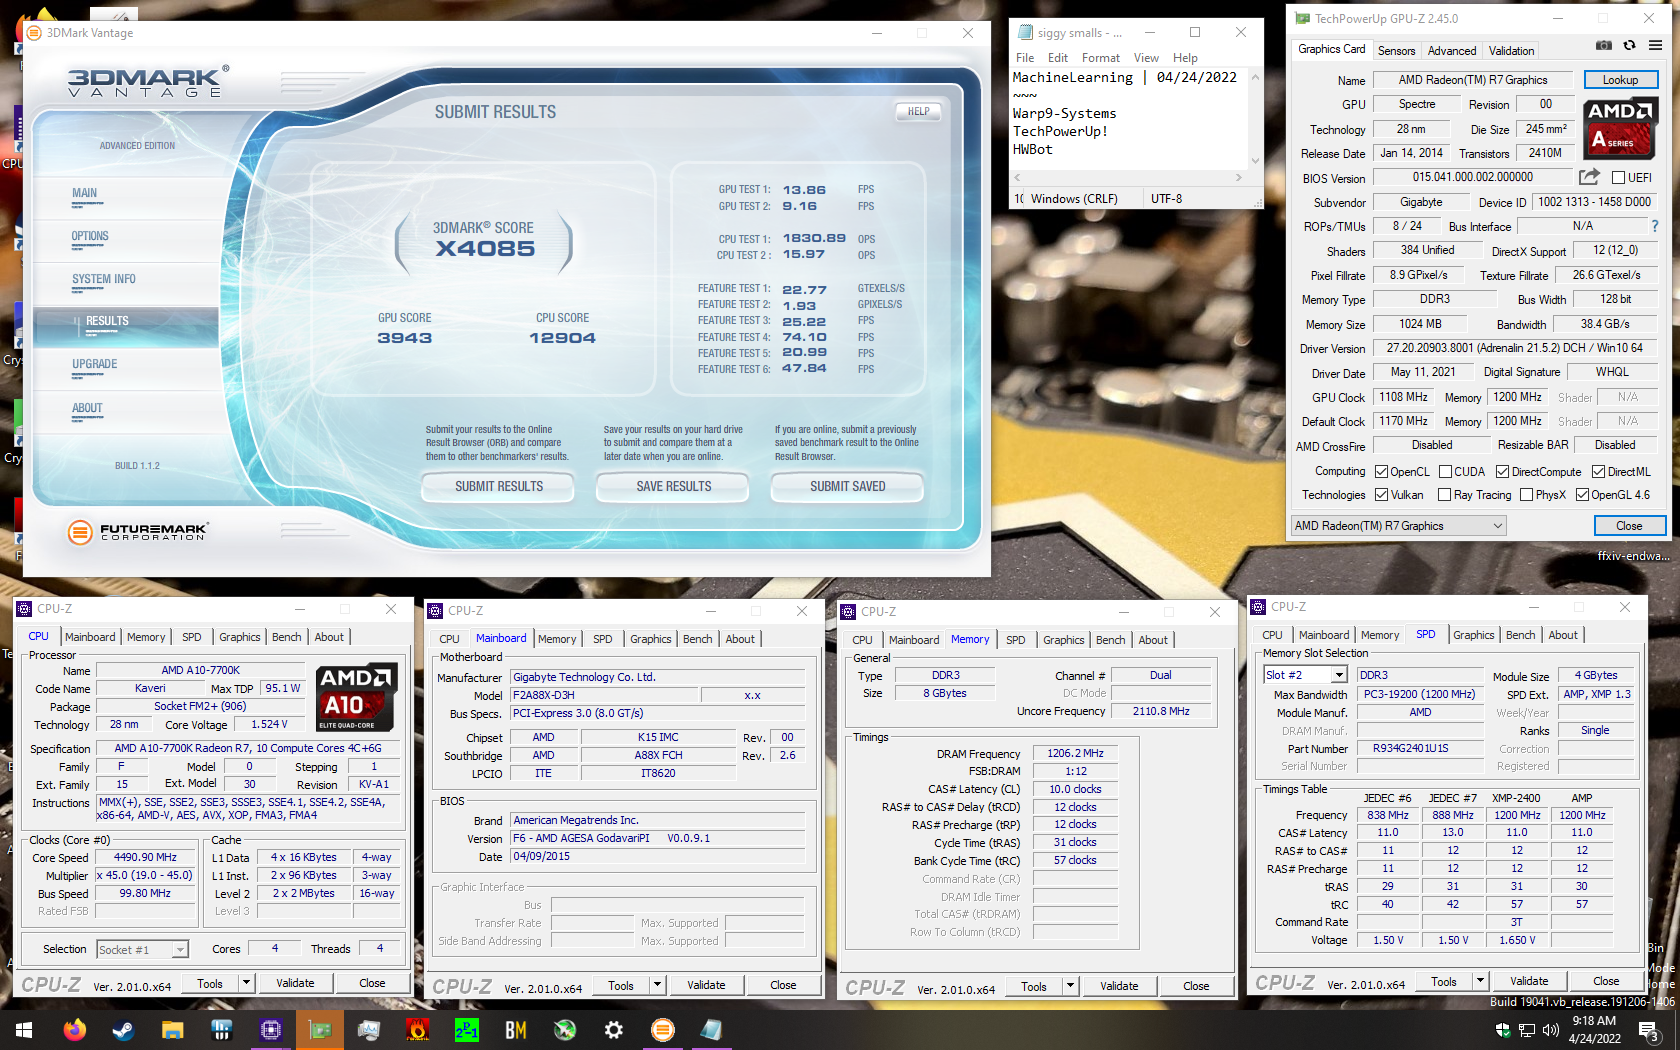Click the Tools button in CPU-Z SPD window

coord(1444,982)
